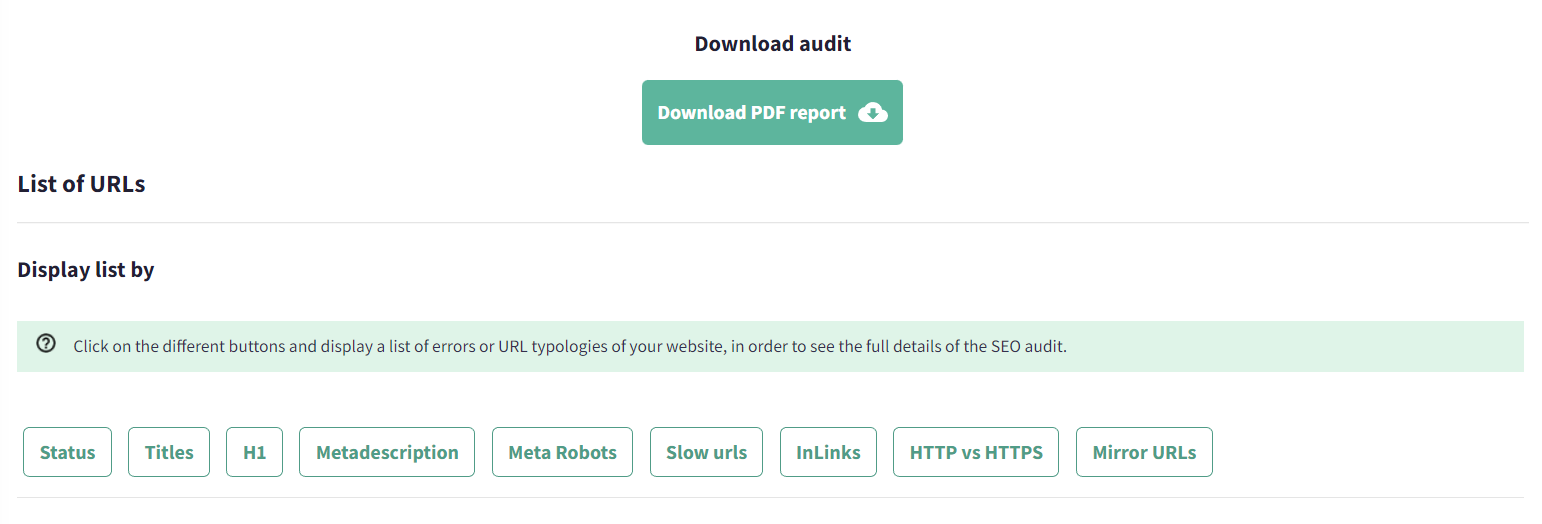Image resolution: width=1542 pixels, height=524 pixels.
Task: Download the PDF report
Action: click(772, 112)
